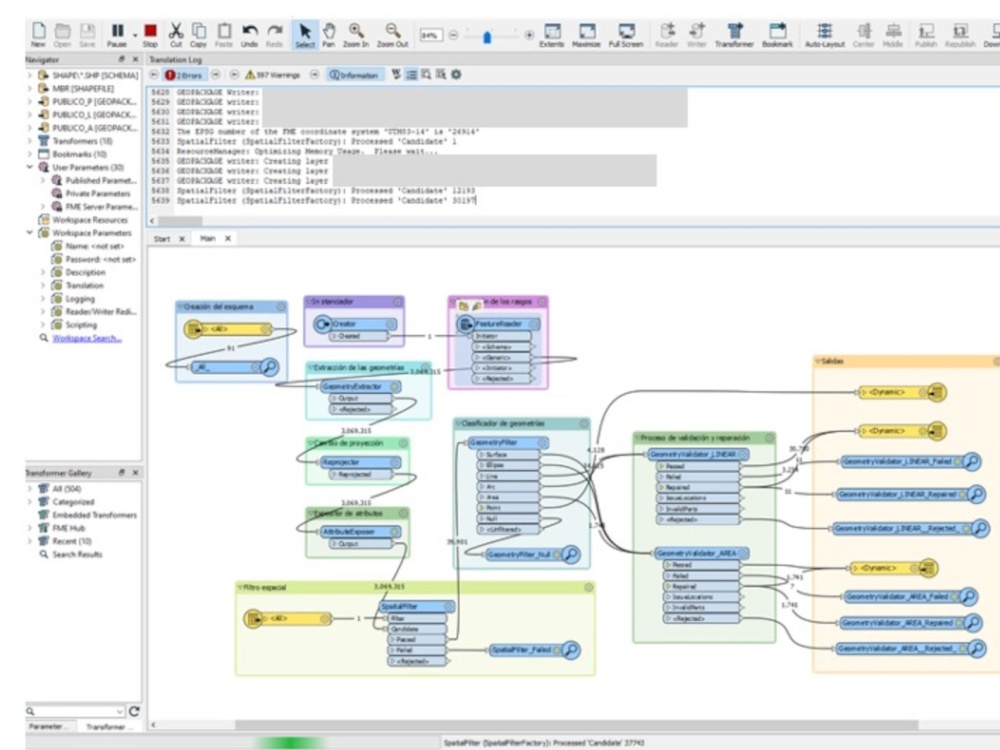This screenshot has width=1000, height=750.
Task: Add a Reader via toolbar
Action: pyautogui.click(x=666, y=34)
